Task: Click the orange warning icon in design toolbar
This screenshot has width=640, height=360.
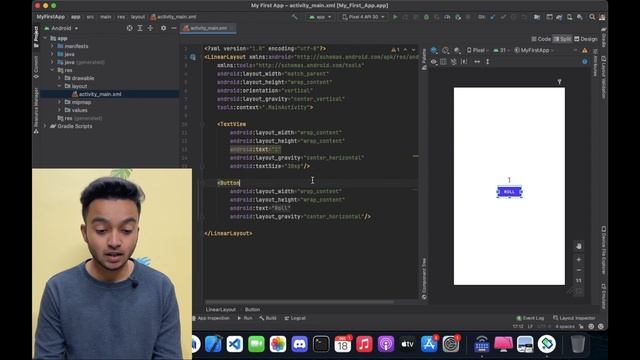Action: pyautogui.click(x=585, y=51)
